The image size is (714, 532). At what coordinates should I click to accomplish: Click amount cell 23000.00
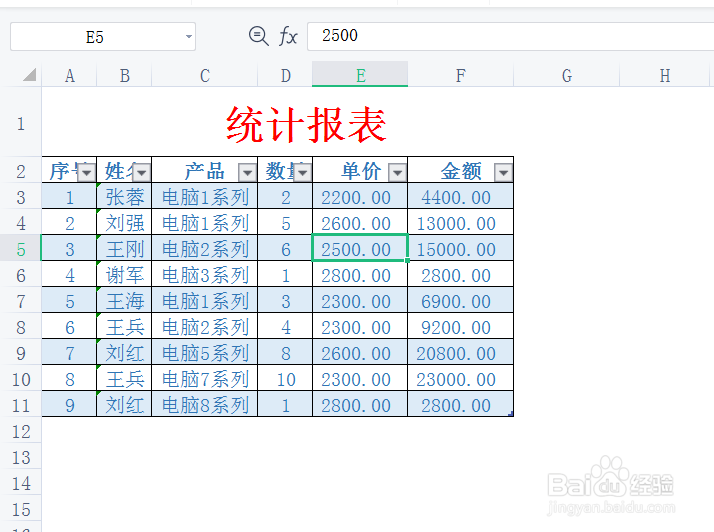tap(460, 379)
